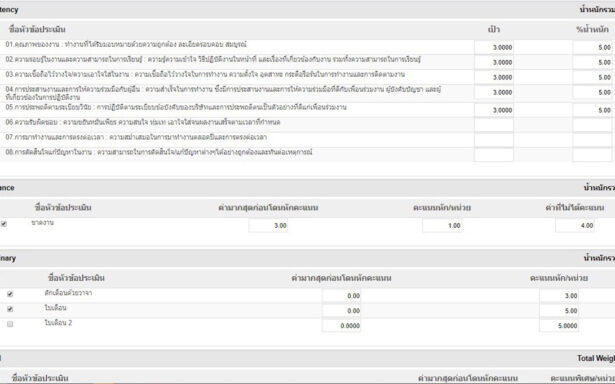This screenshot has height=384, width=615.
Task: Click ใบเตือน 2 deduction field showing 5.0000
Action: click(559, 326)
